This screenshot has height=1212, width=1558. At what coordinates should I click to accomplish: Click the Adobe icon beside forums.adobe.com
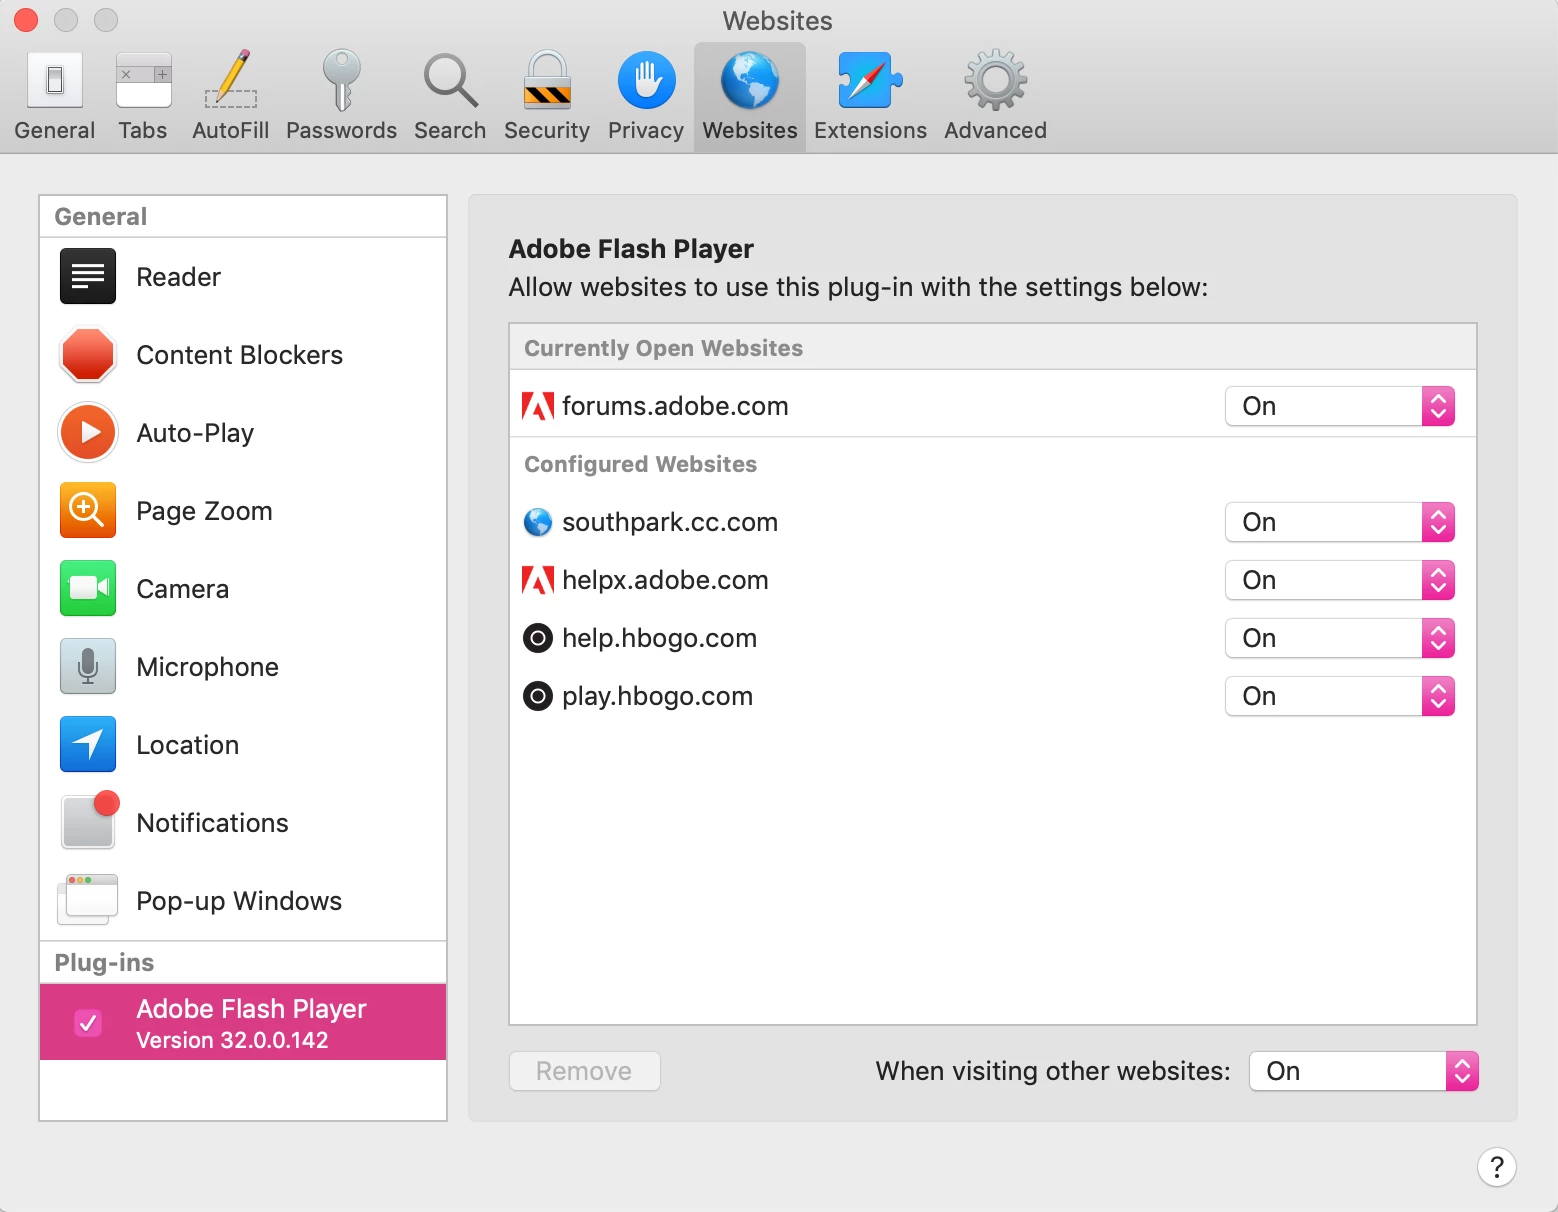coord(538,406)
